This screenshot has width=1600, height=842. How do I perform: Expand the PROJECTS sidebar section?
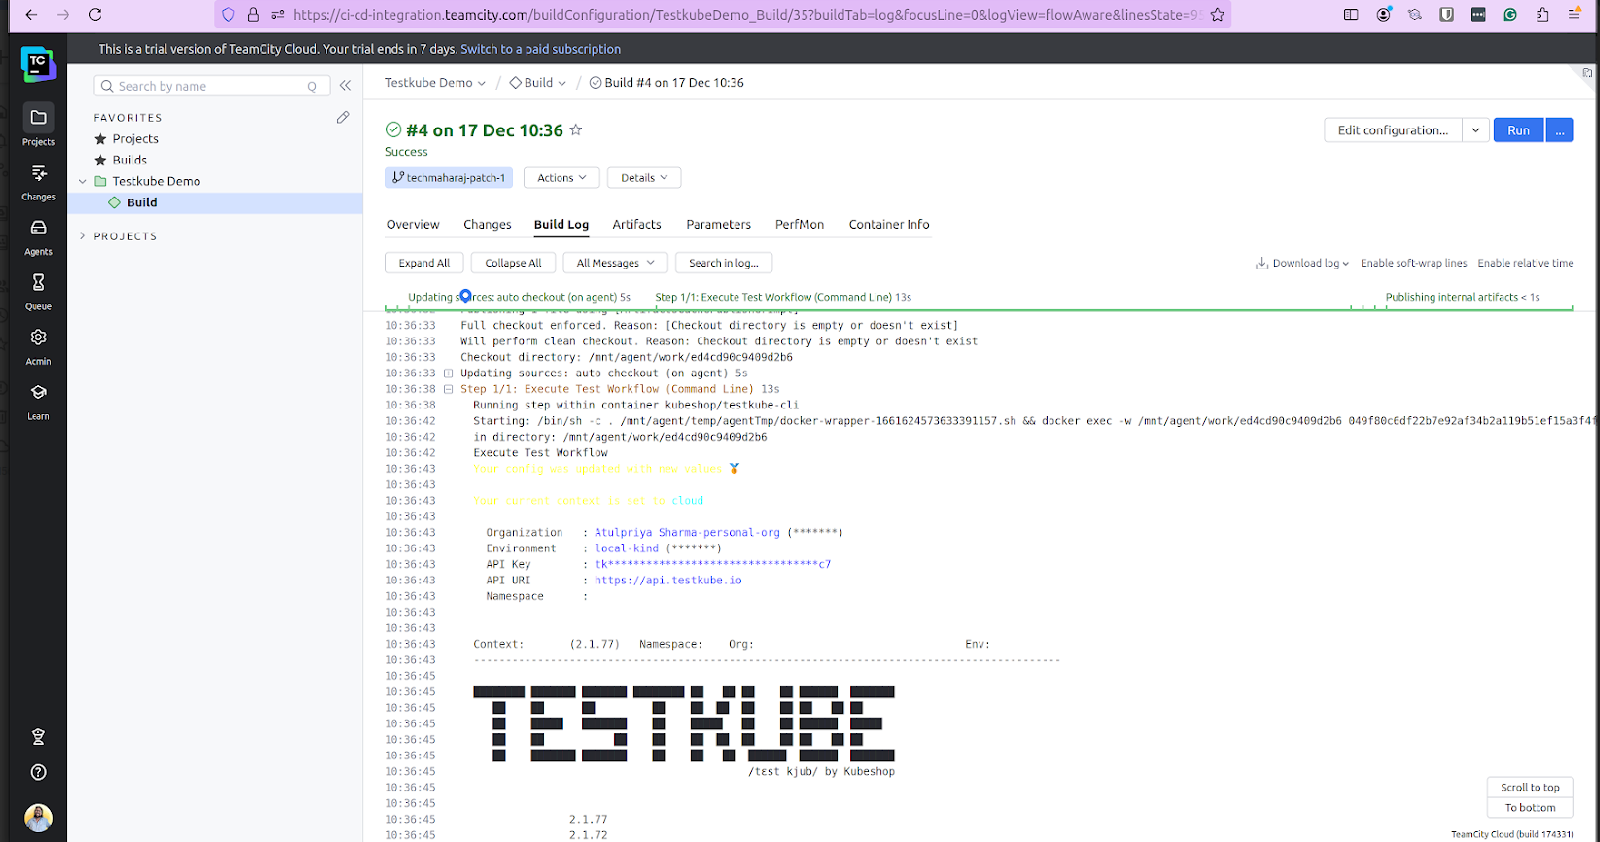83,236
